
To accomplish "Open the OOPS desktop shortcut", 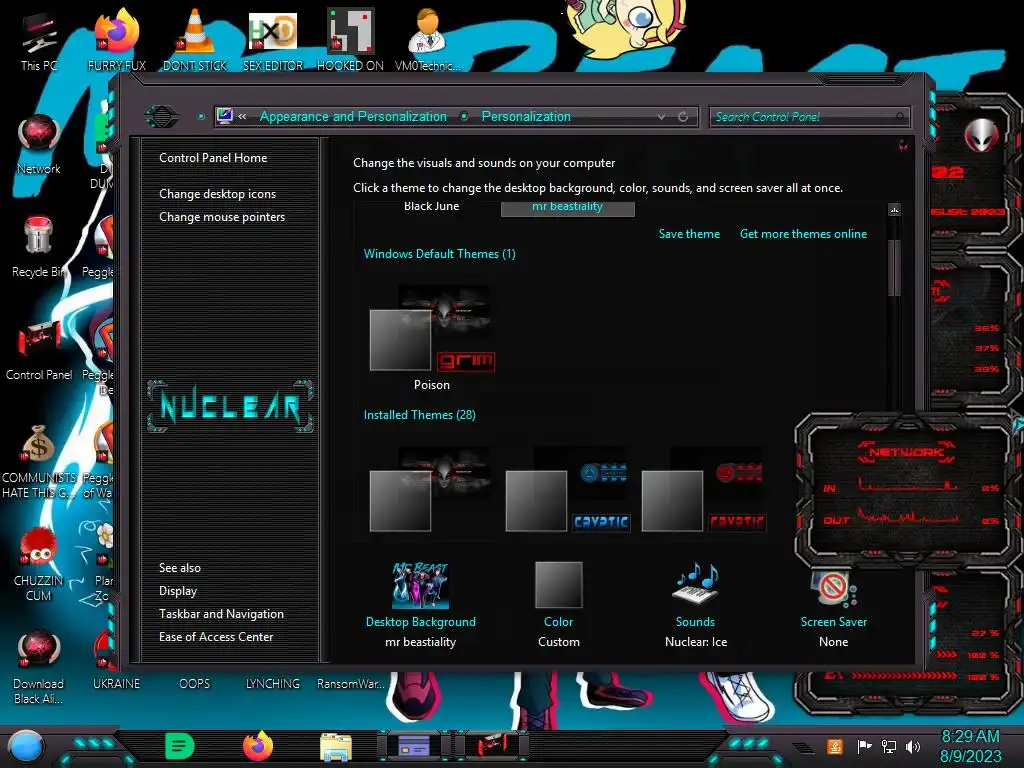I will 195,684.
